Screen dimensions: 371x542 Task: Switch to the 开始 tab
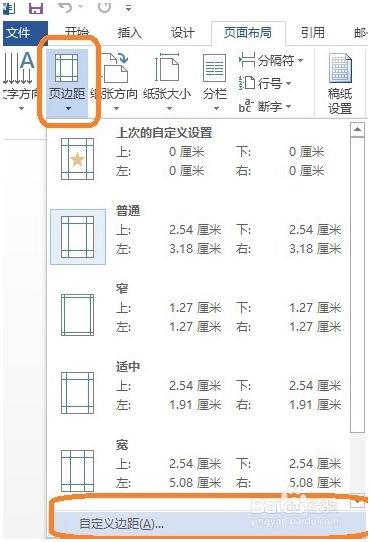76,33
